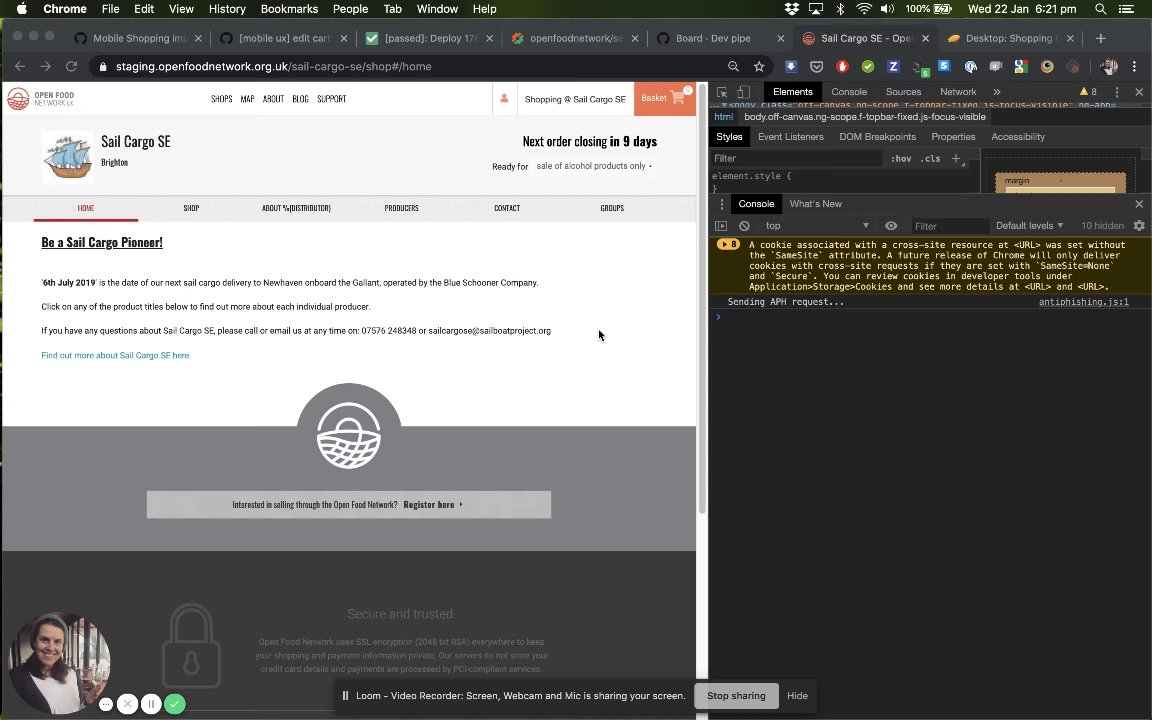Expand the cookie warning message group
Viewport: 1152px width, 720px height.
pyautogui.click(x=727, y=245)
